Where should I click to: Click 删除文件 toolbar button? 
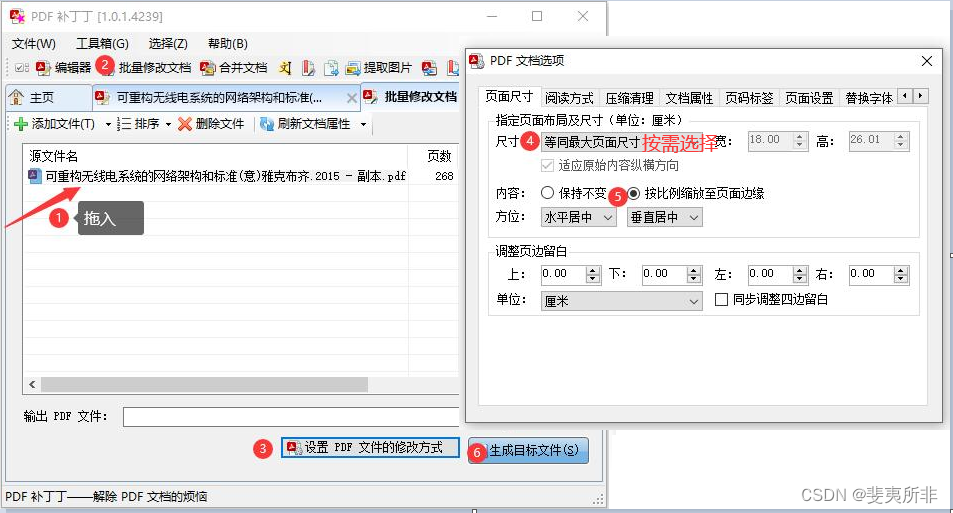(x=211, y=124)
